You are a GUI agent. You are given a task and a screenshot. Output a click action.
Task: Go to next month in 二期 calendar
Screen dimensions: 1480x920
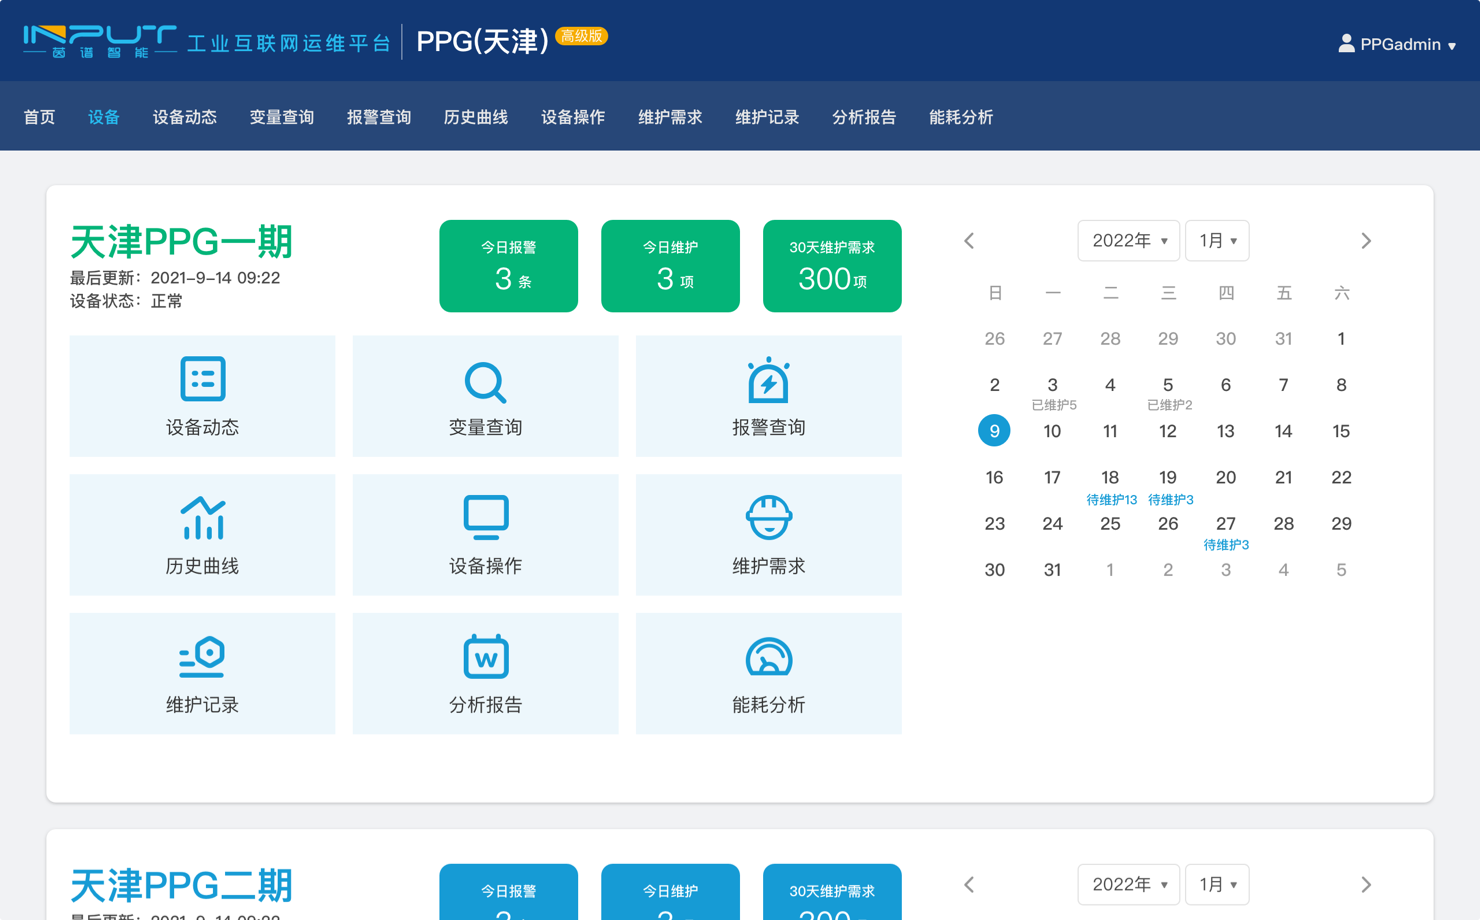tap(1366, 885)
